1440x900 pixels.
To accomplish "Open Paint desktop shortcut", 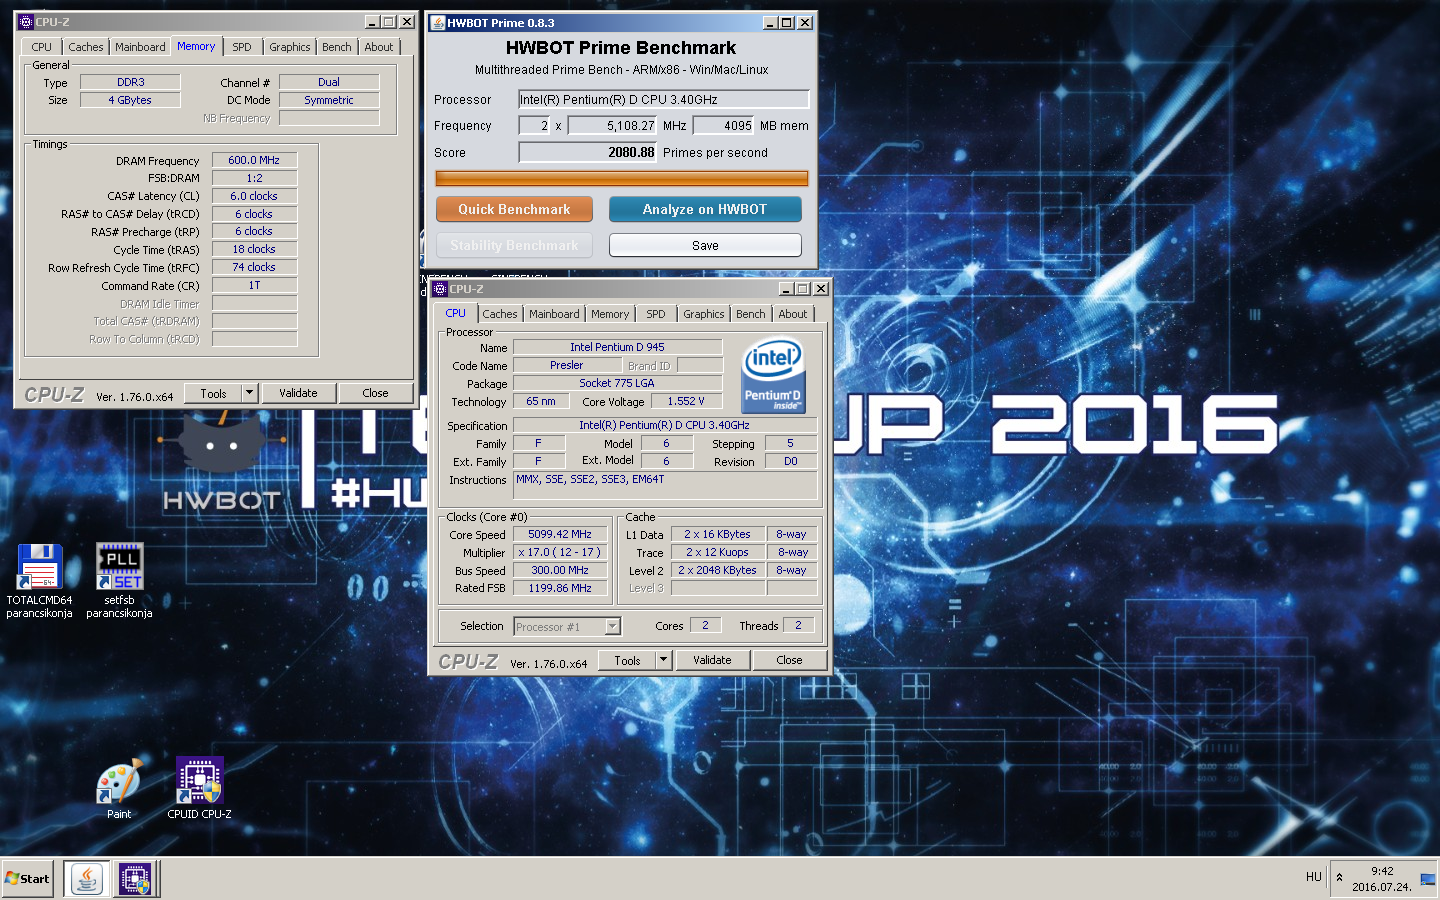I will tap(119, 790).
